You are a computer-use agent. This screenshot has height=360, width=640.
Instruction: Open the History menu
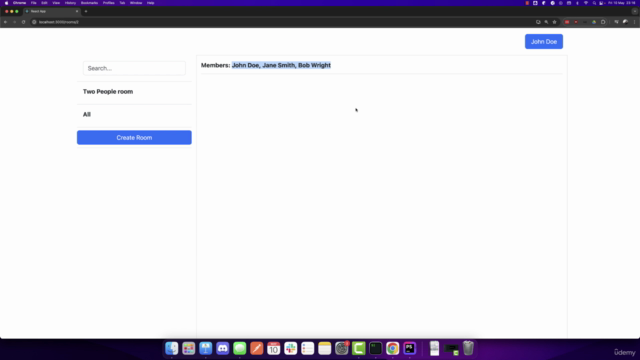pos(70,3)
